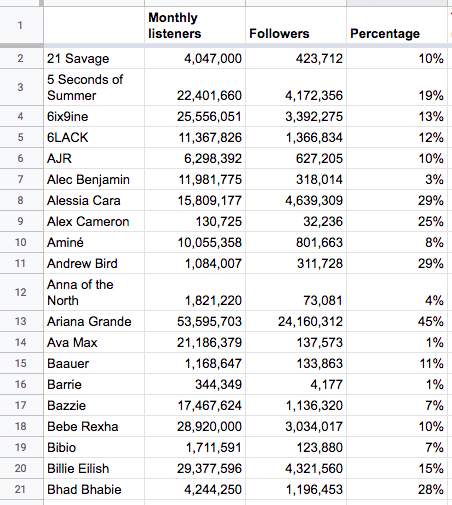452x505 pixels.
Task: Select Alec Benjamin 3% percentage cell
Action: click(x=397, y=179)
